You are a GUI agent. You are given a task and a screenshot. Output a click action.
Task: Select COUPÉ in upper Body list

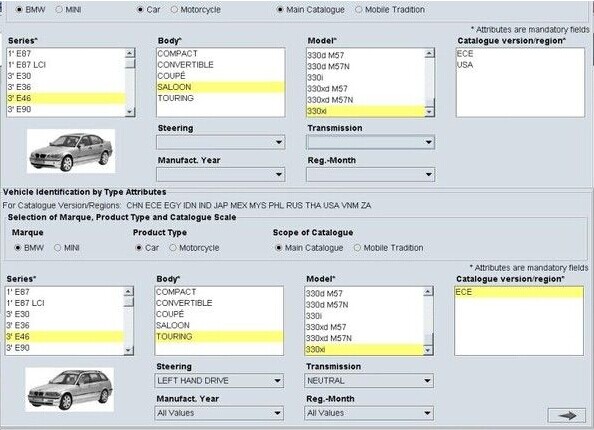point(220,76)
